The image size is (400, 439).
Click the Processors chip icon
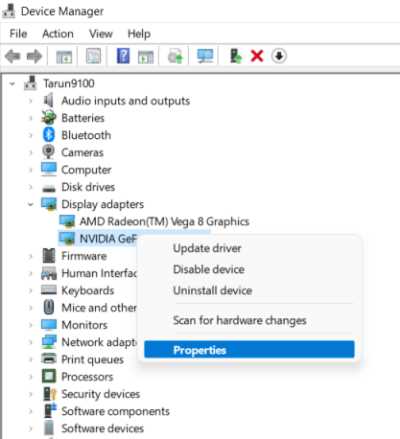(x=49, y=376)
